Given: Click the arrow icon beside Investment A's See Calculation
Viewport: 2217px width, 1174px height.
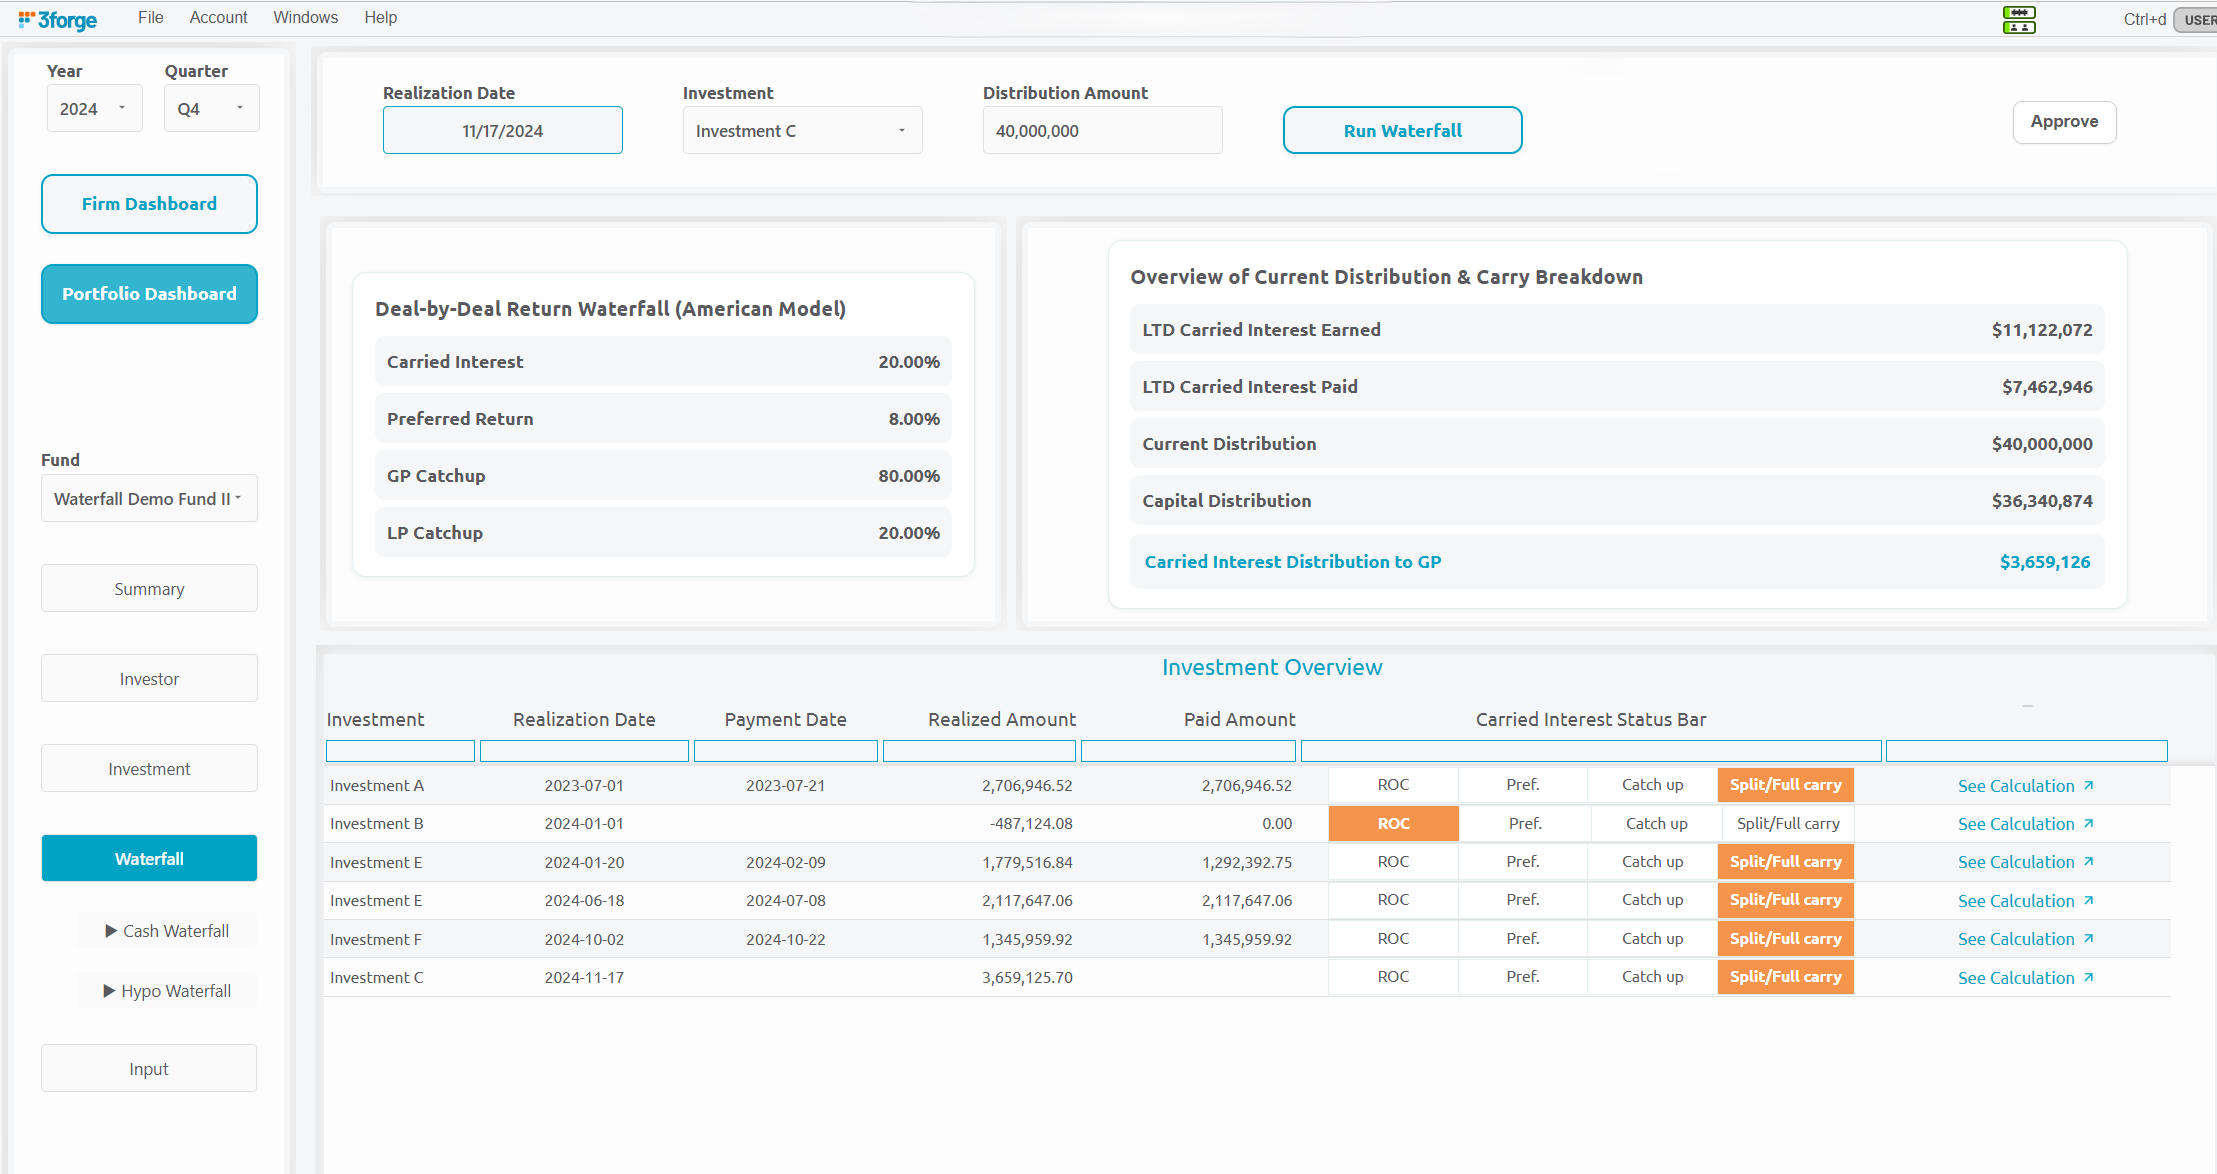Looking at the screenshot, I should pyautogui.click(x=2088, y=786).
